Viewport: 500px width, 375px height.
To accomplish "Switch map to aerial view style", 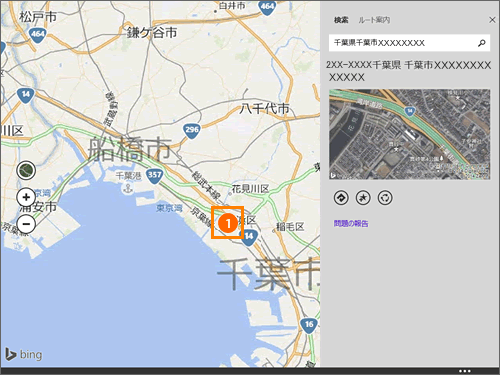I will coord(26,170).
